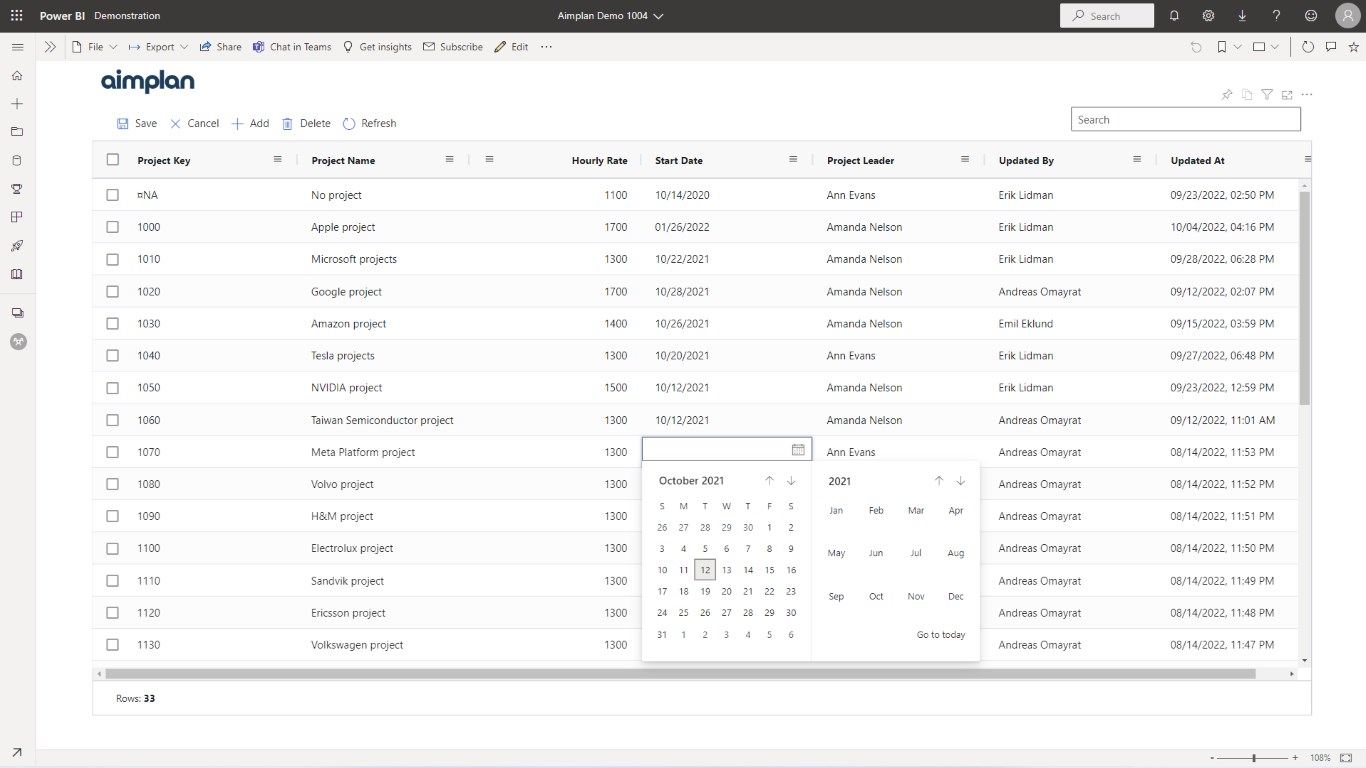
Task: Open the notifications bell
Action: 1174,16
